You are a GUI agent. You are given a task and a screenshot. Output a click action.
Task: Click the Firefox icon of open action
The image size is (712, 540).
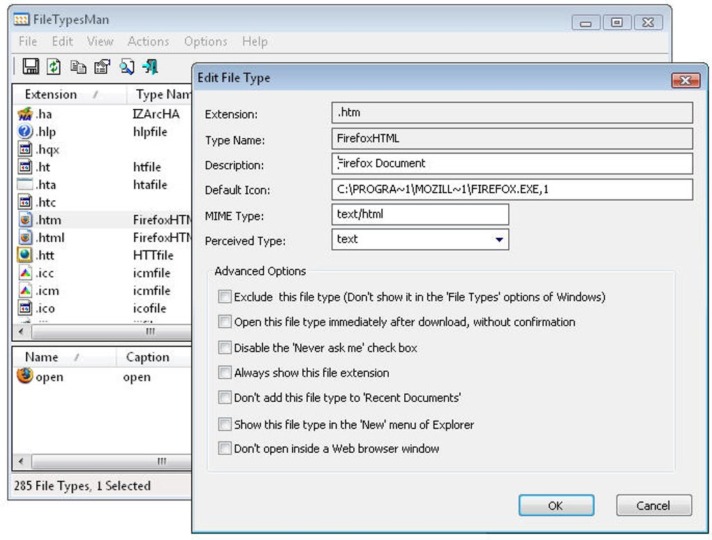[x=25, y=376]
